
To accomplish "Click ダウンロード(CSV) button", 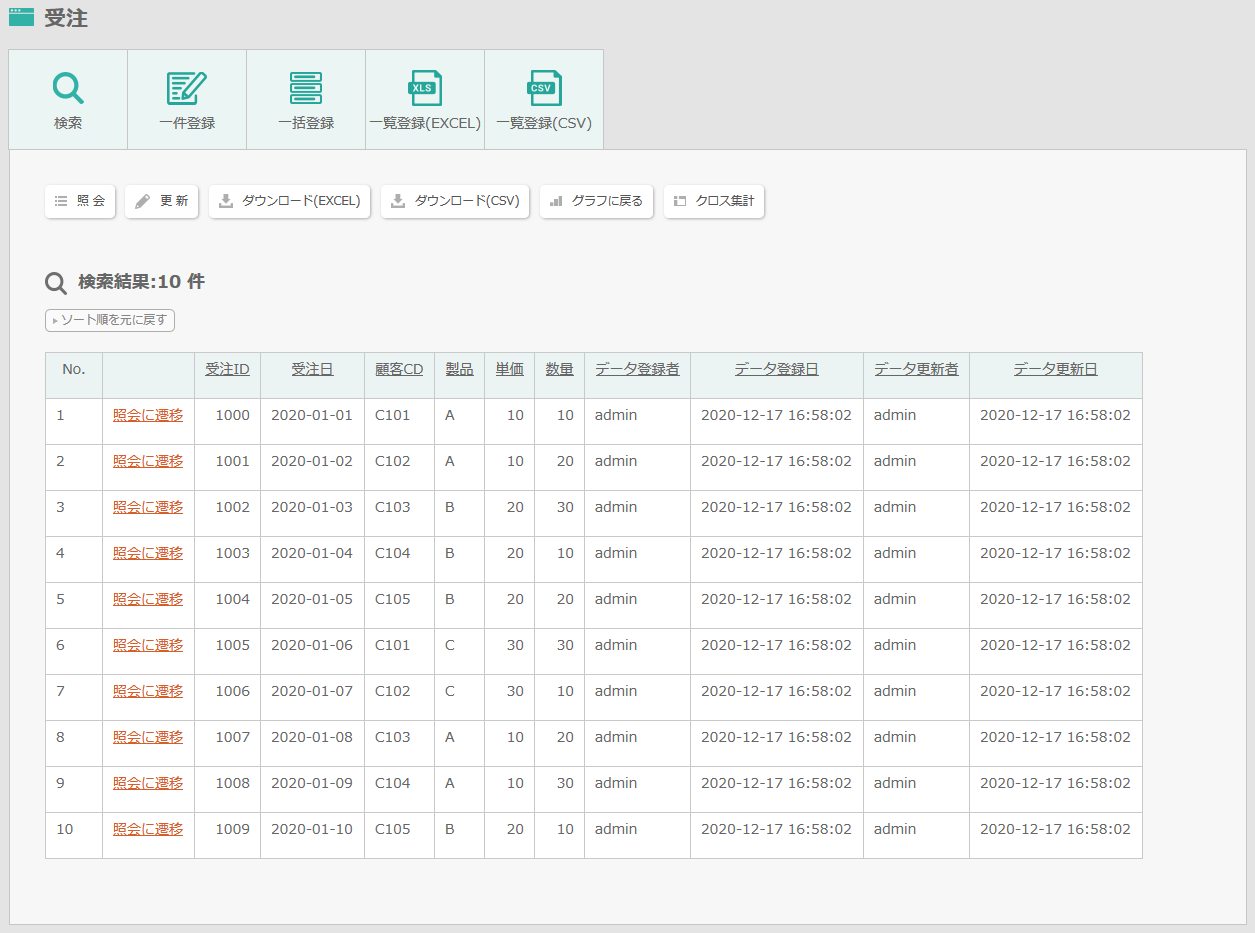I will tap(455, 201).
